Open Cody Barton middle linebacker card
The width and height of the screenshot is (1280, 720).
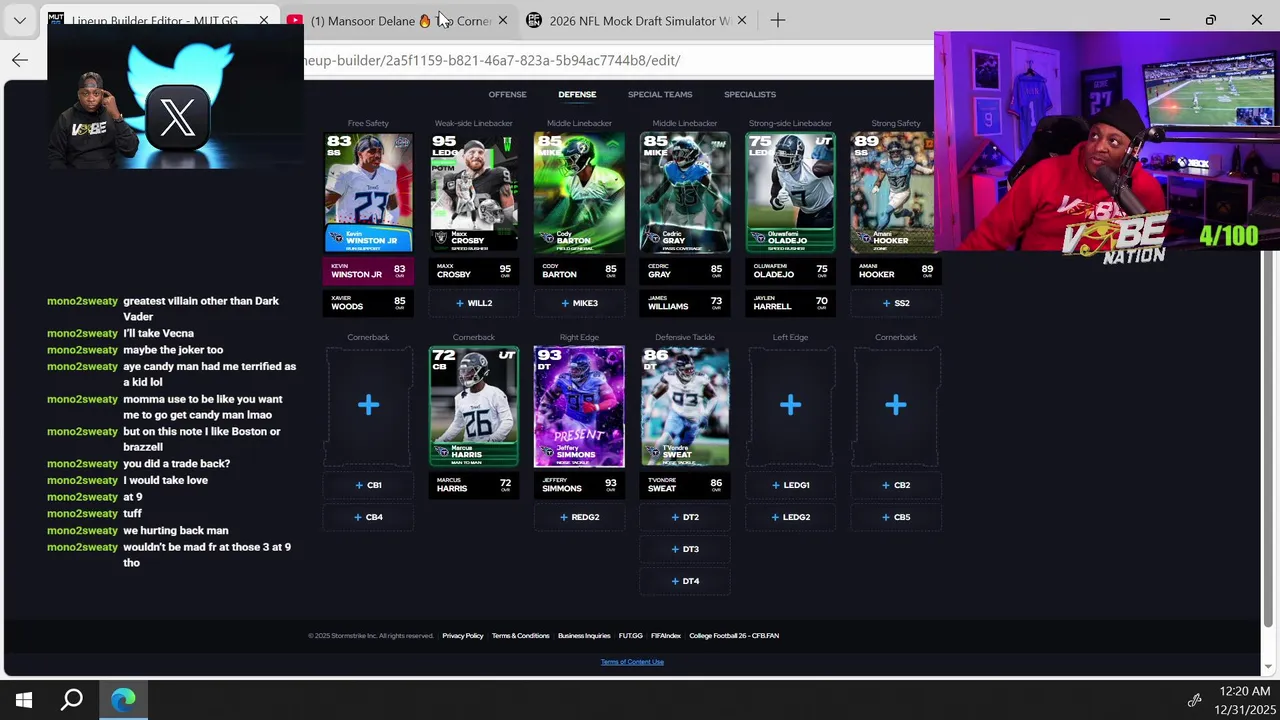(x=579, y=192)
